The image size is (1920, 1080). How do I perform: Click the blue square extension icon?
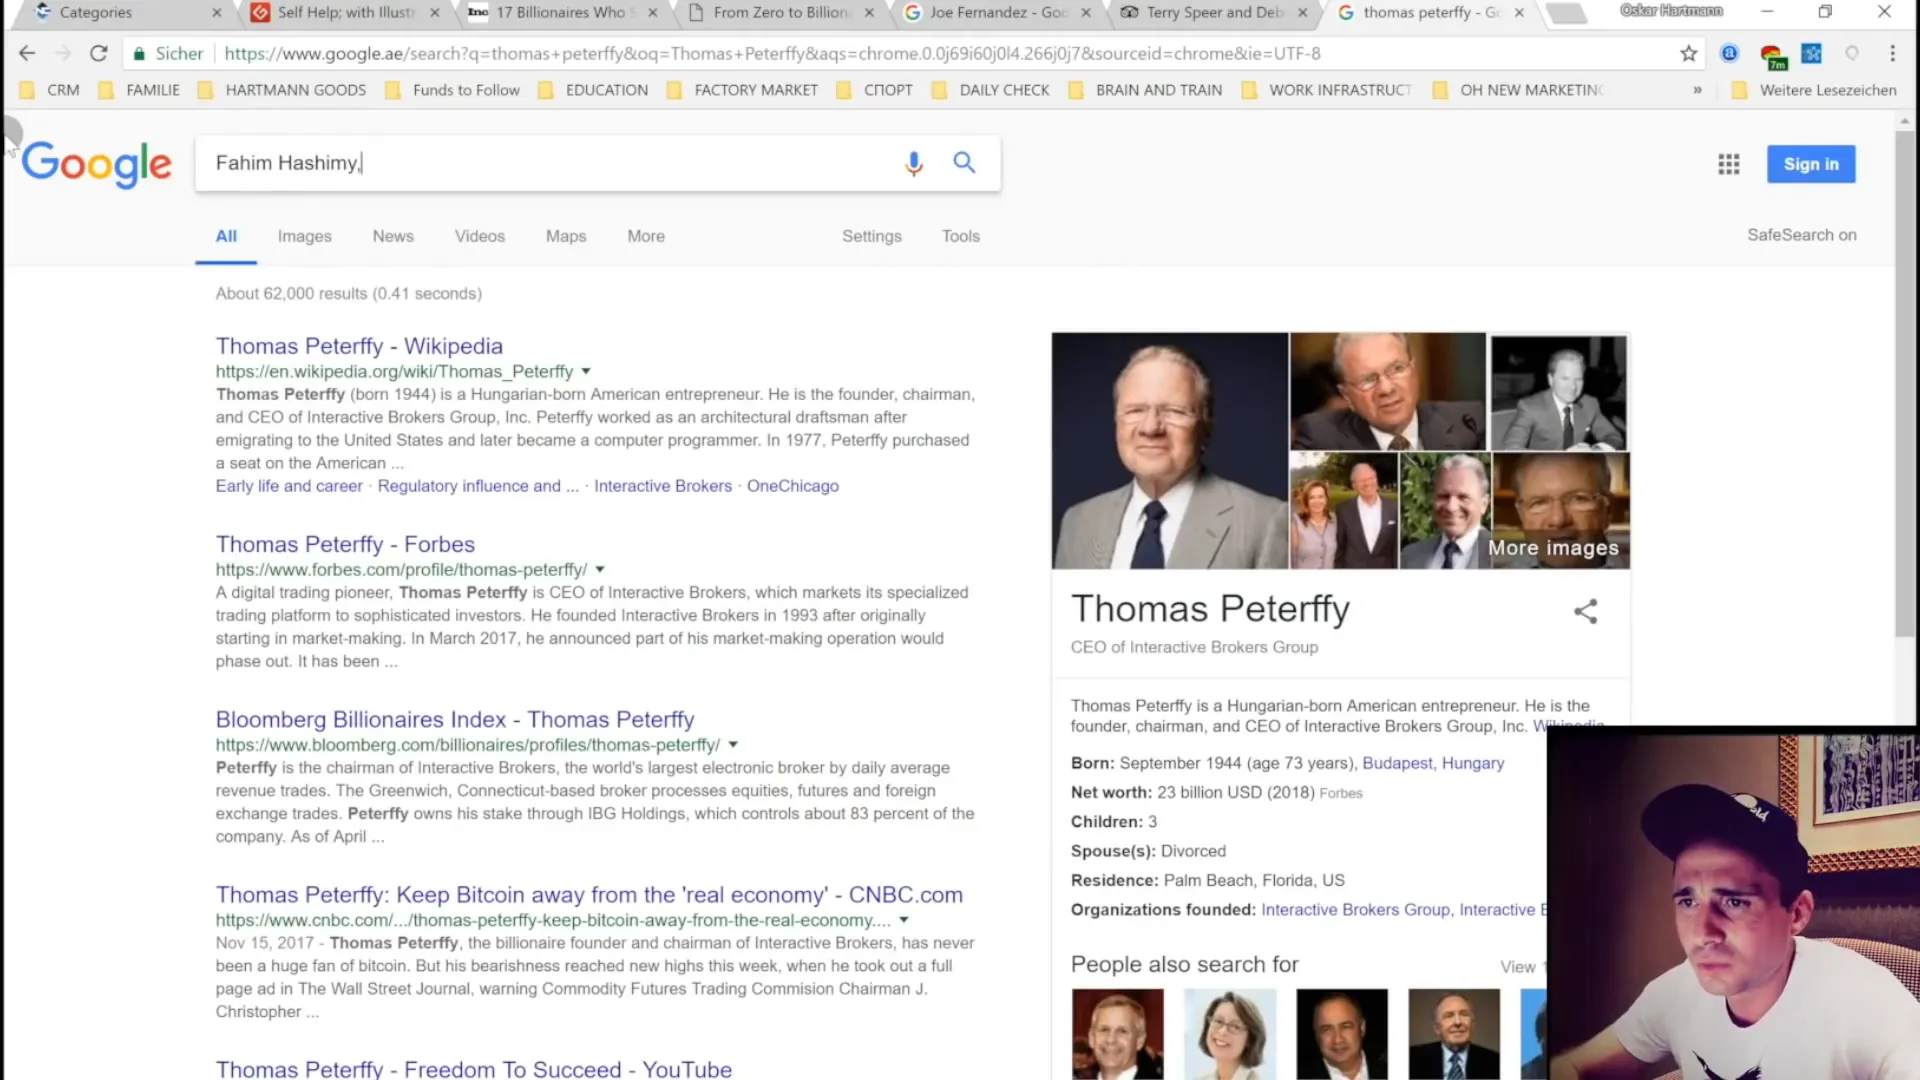click(x=1811, y=53)
